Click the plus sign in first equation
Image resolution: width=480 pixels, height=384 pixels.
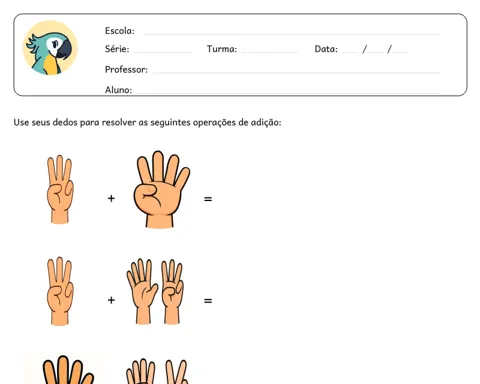tap(111, 198)
